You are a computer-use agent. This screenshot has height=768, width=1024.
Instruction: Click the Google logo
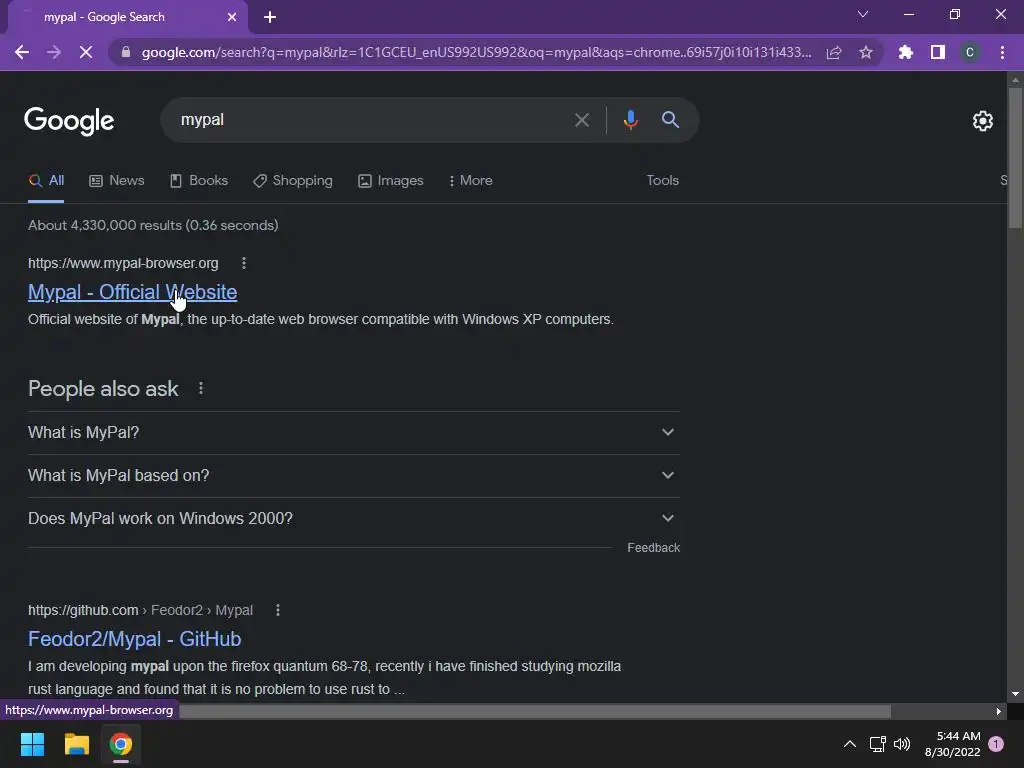(x=69, y=121)
